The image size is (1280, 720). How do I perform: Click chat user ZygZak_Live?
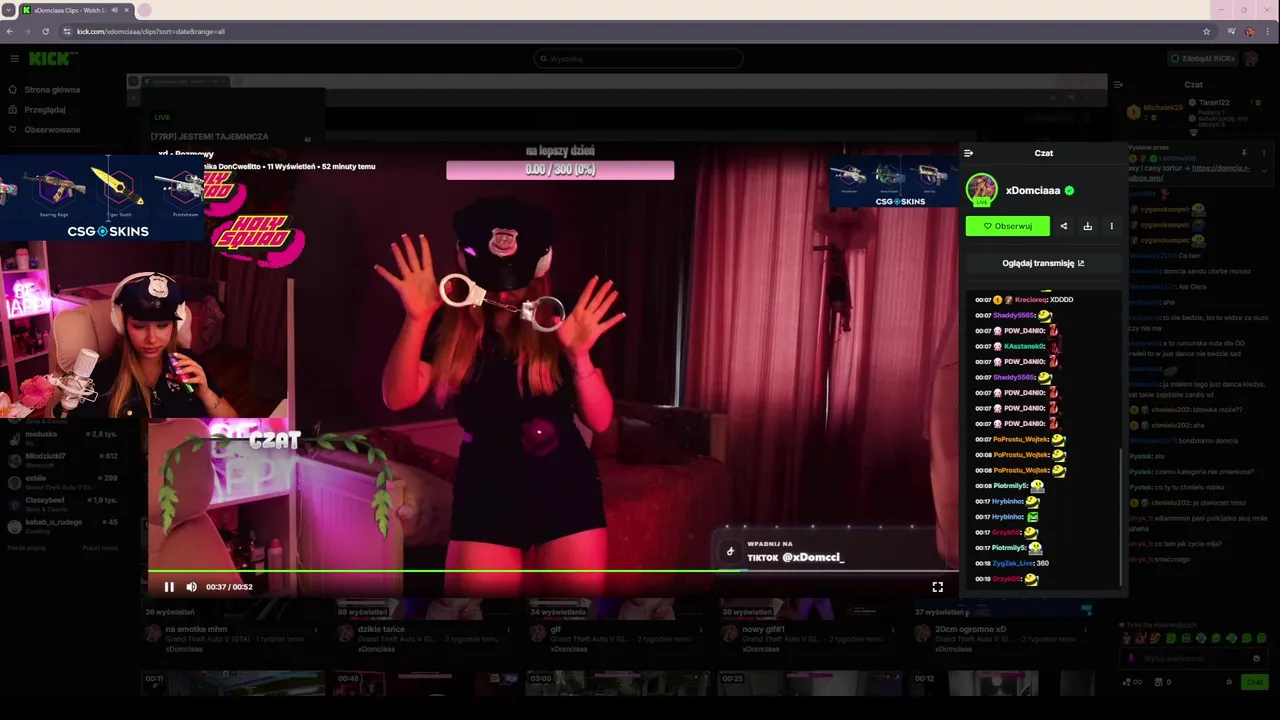coord(1012,563)
